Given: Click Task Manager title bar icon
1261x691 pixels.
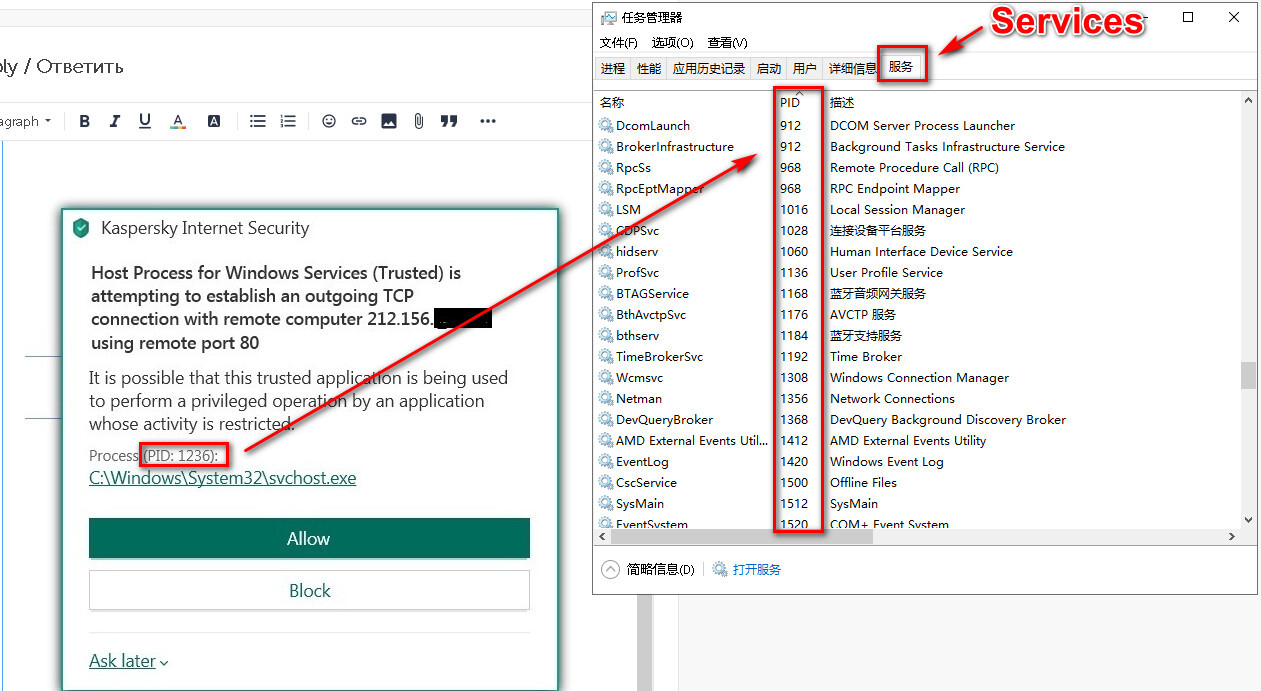Looking at the screenshot, I should (x=607, y=17).
